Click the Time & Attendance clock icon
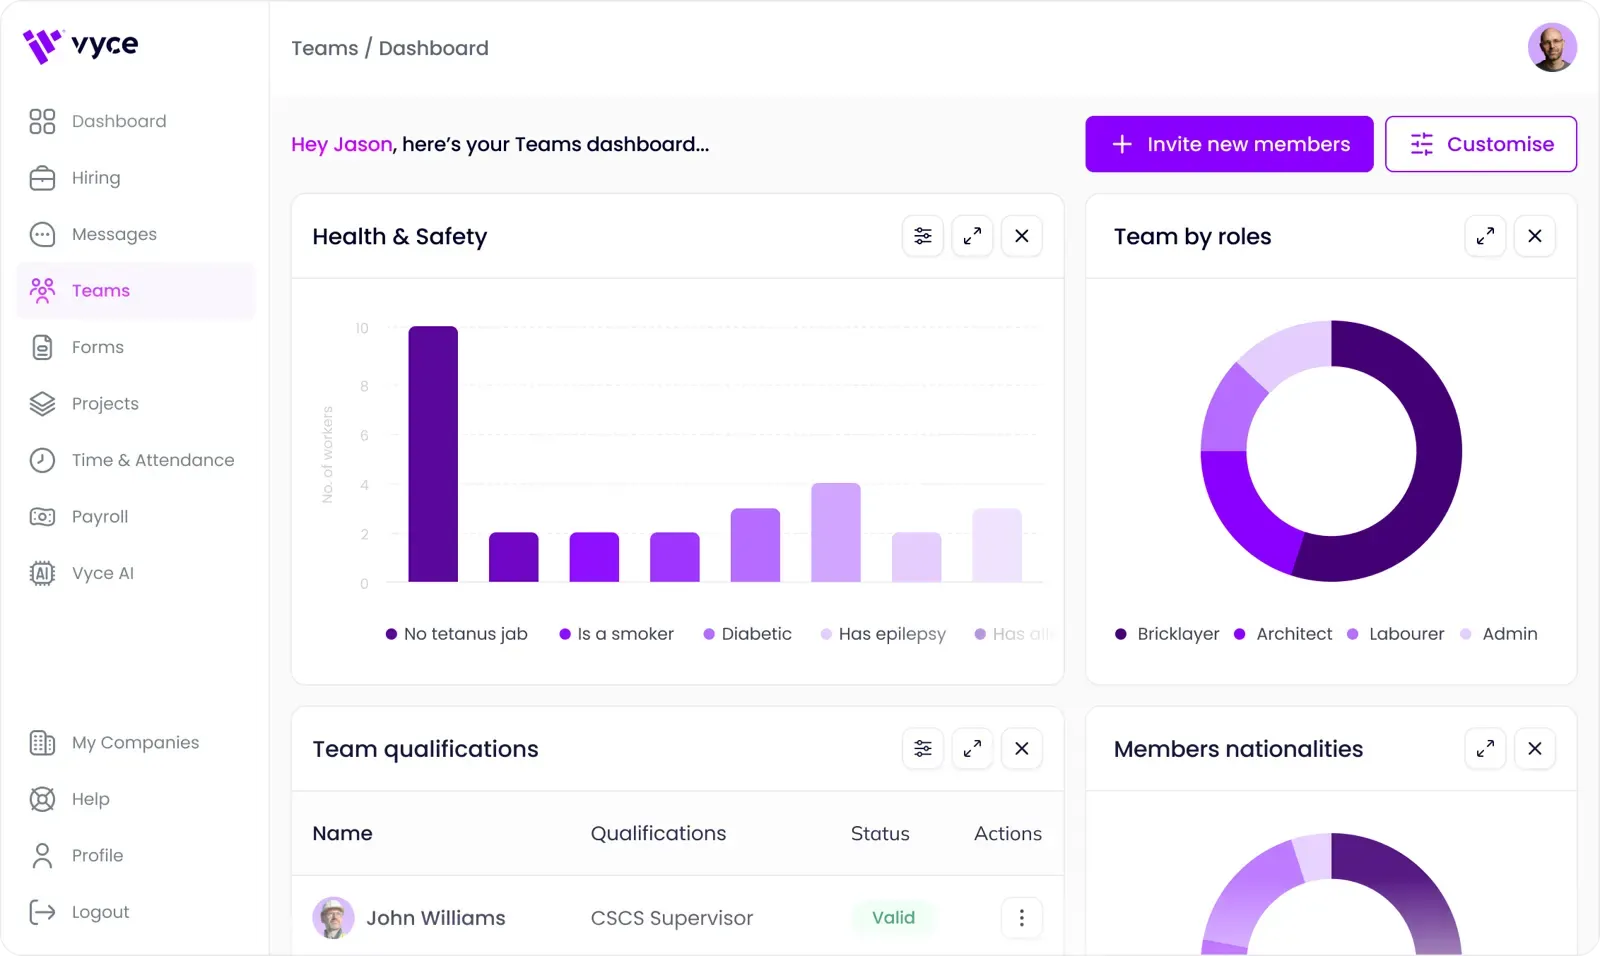Image resolution: width=1600 pixels, height=956 pixels. 42,460
